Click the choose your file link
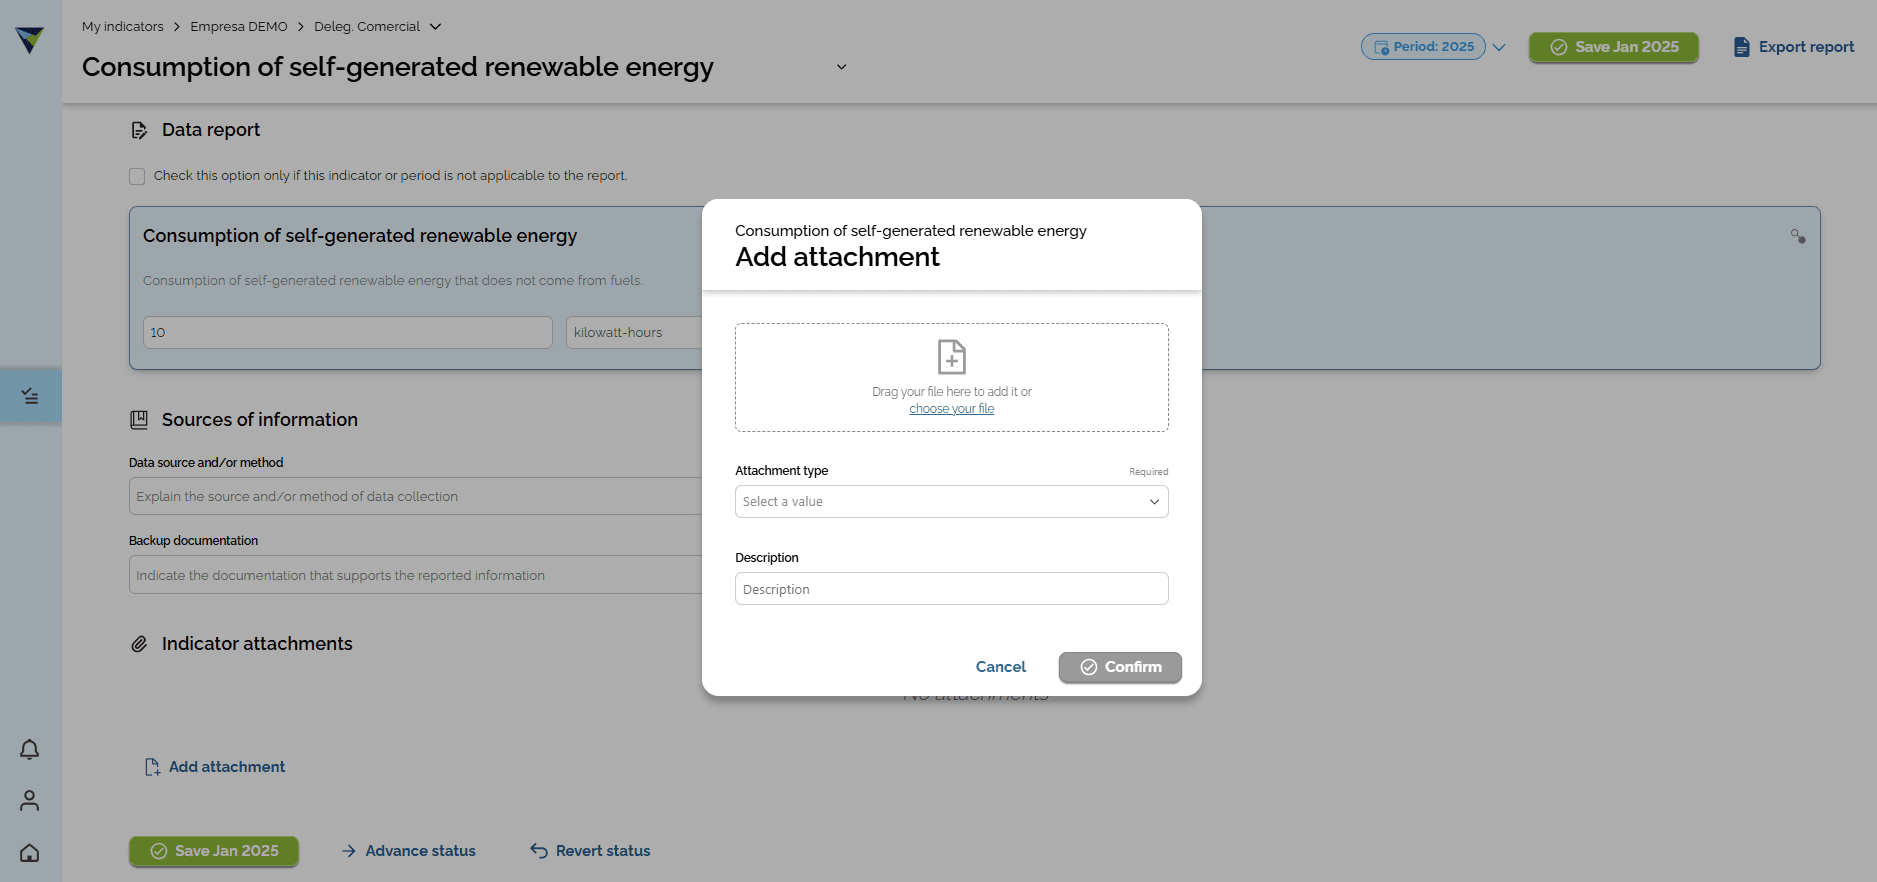 952,409
